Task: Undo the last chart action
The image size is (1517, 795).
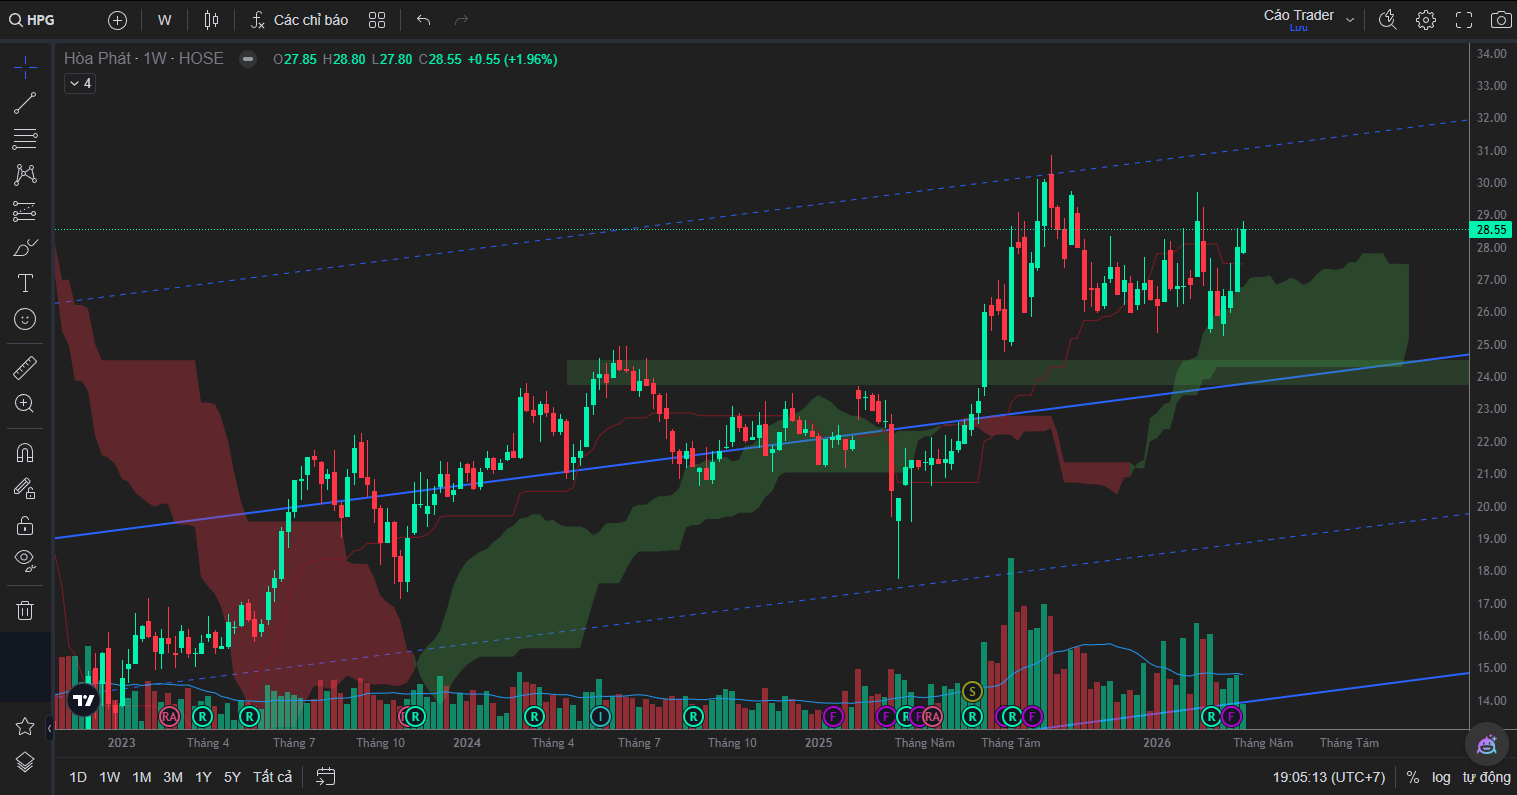Action: (x=423, y=20)
